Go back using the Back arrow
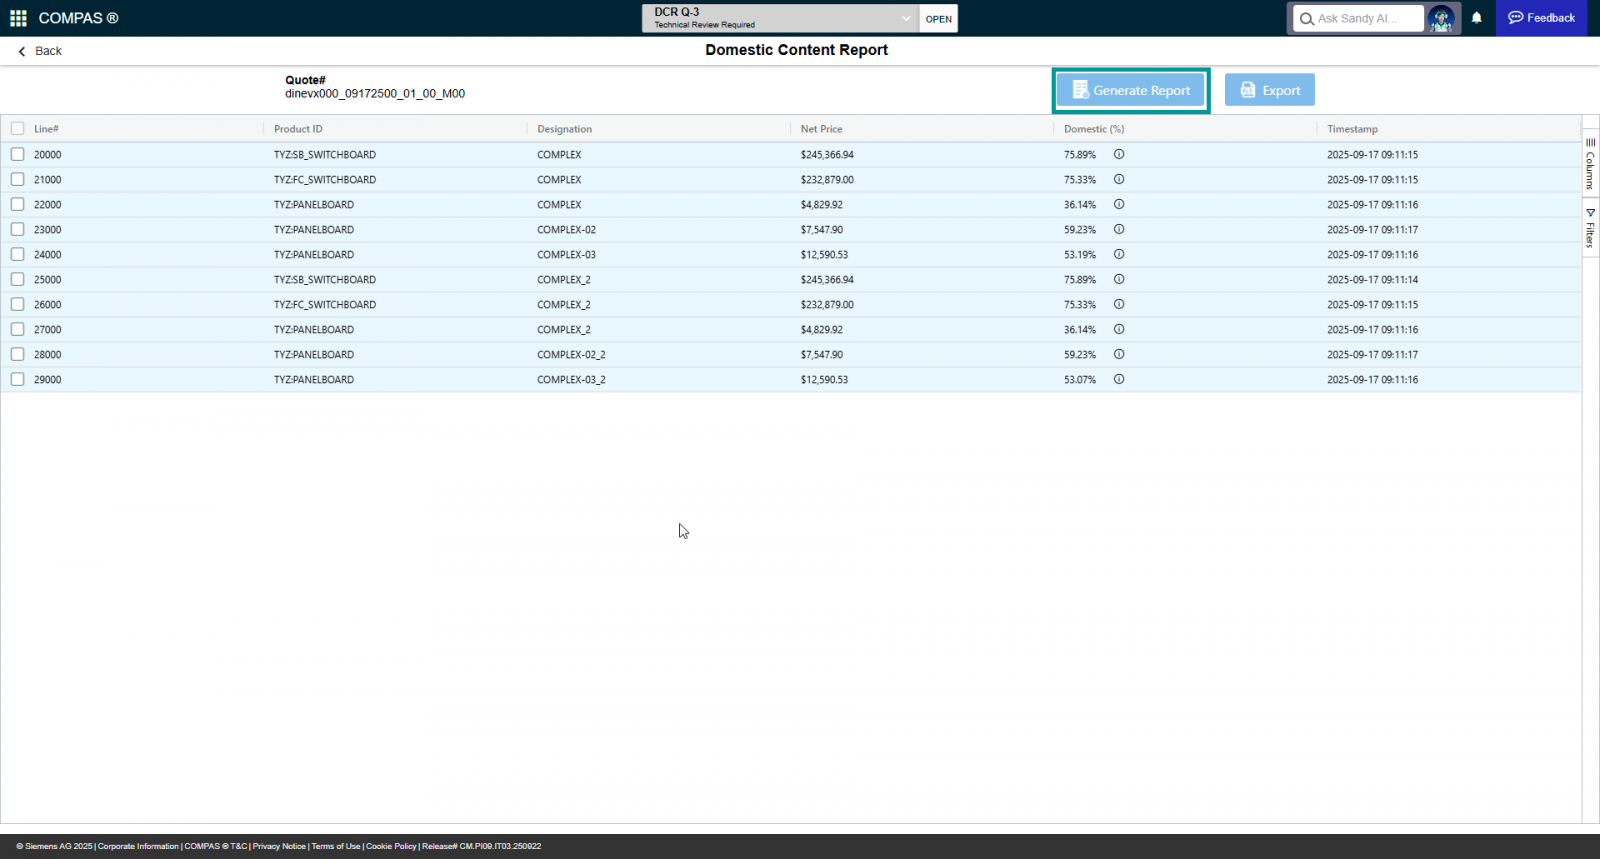Viewport: 1600px width, 859px height. 40,51
